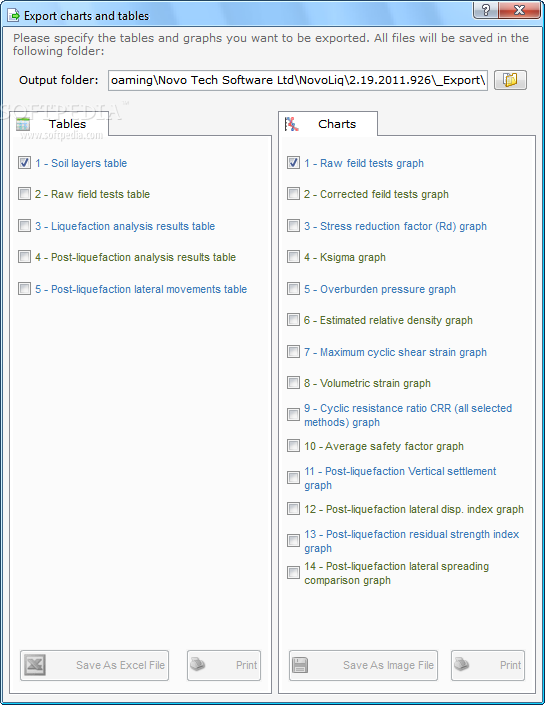
Task: Uncheck Raw feild tests graph checkbox
Action: pyautogui.click(x=293, y=162)
